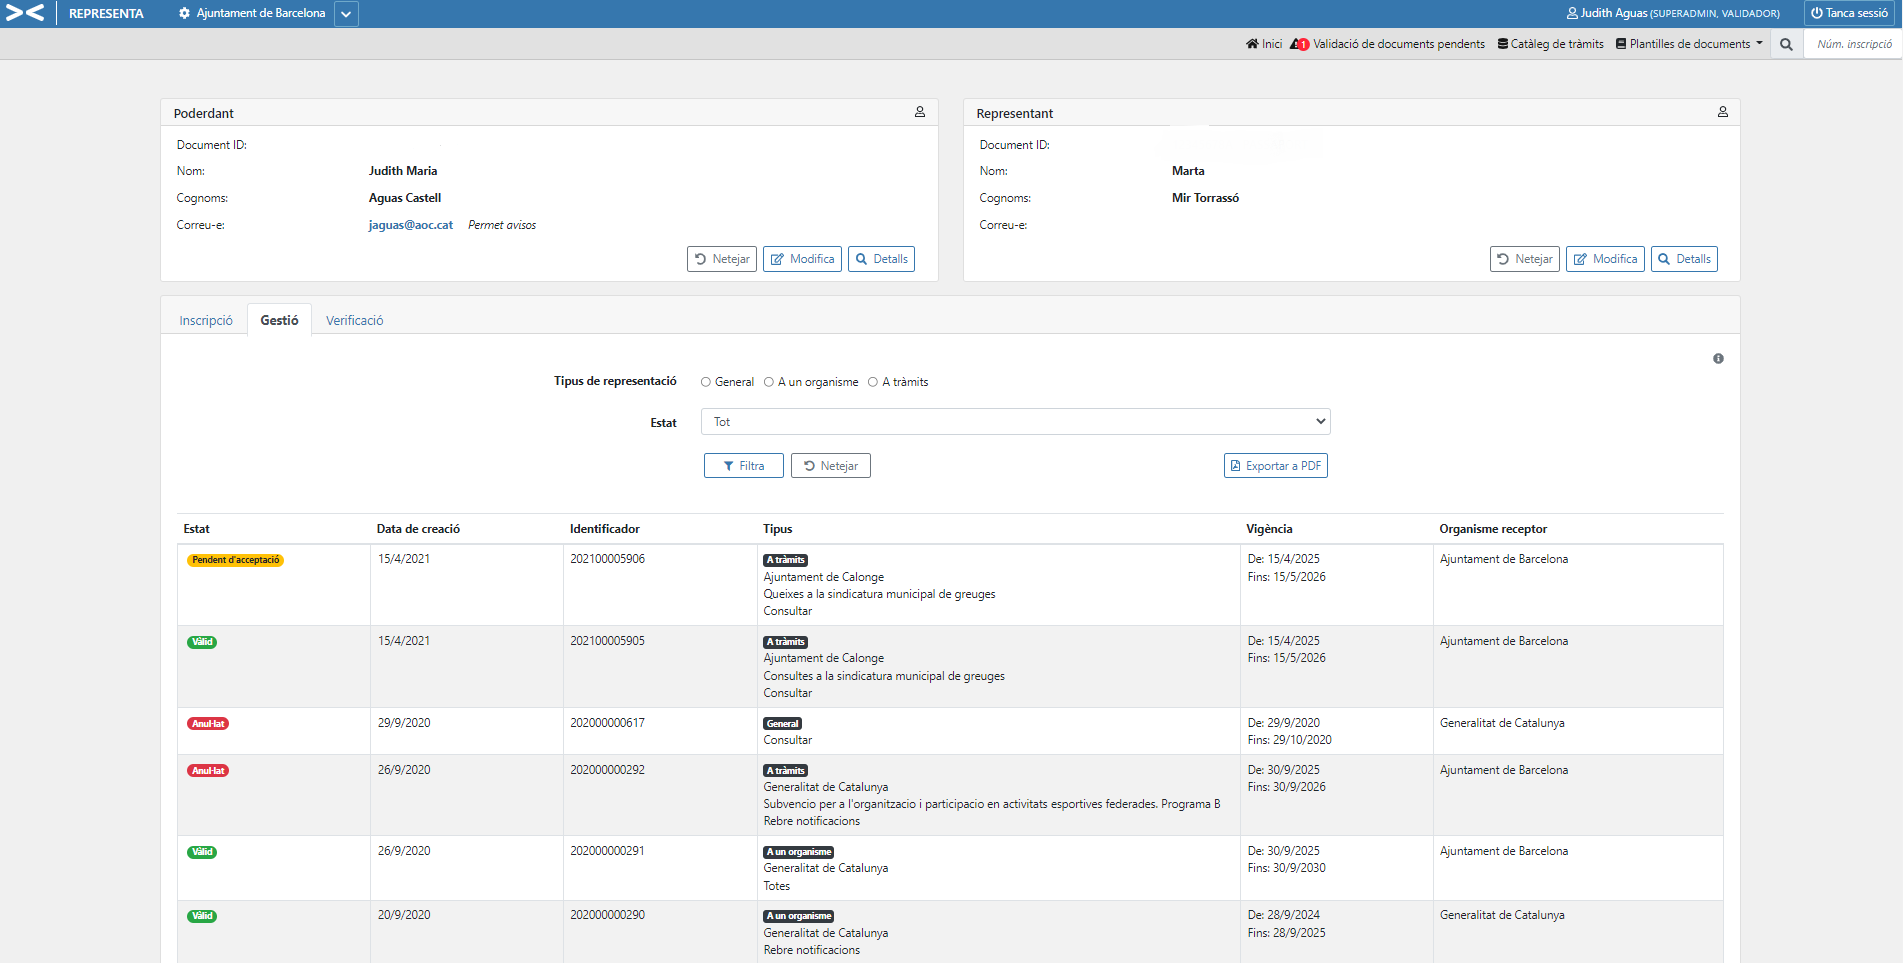The image size is (1903, 963).
Task: Click Fins: 30/9/2030 validity date
Action: (1287, 868)
